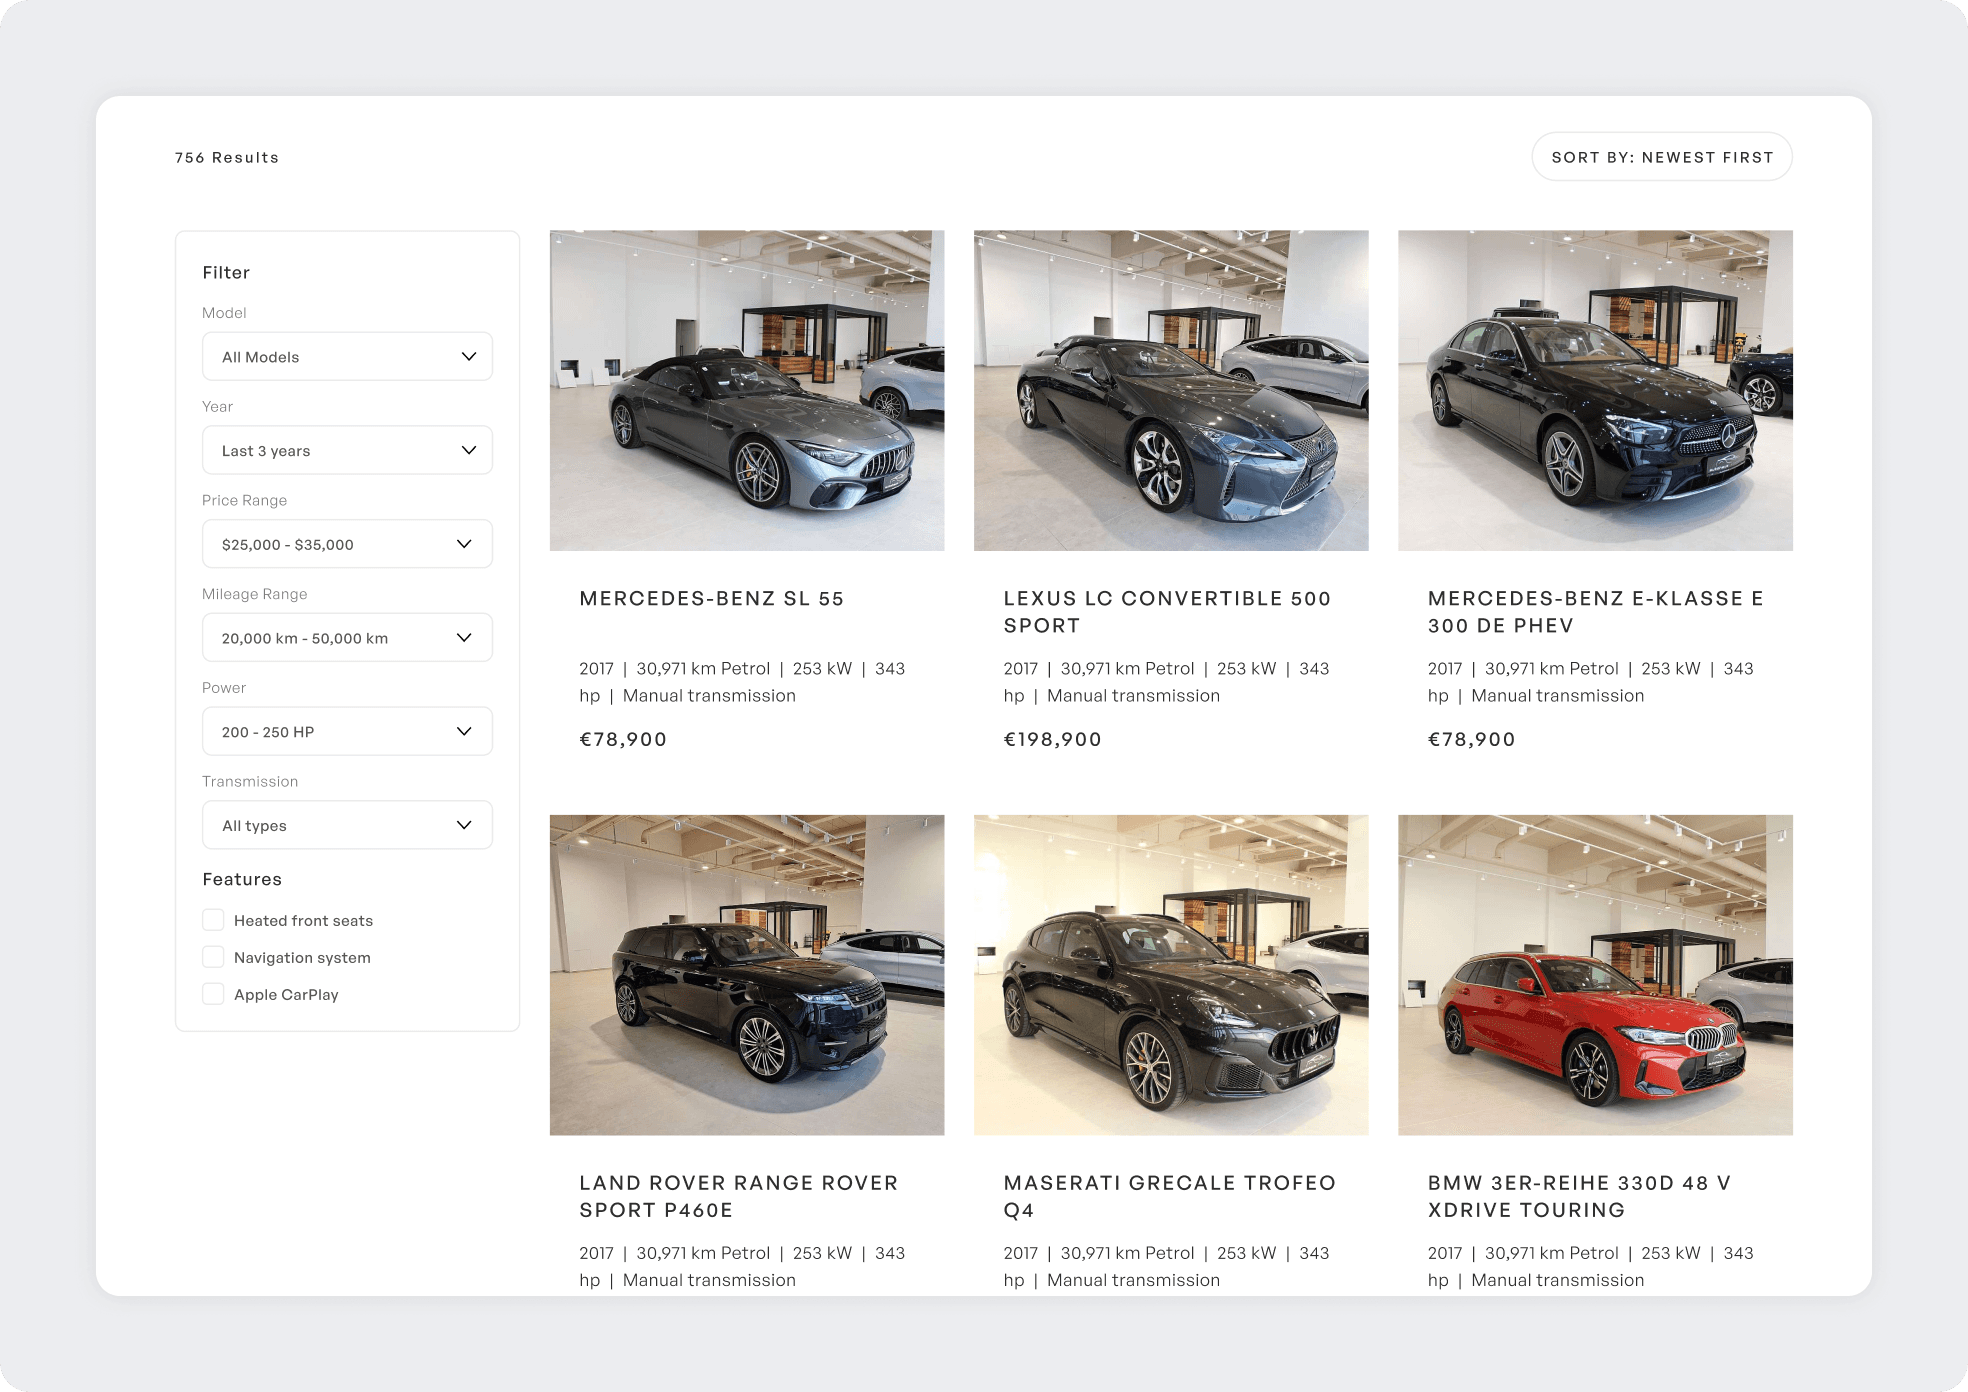Open the Land Rover Range Rover photo
Viewport: 1968px width, 1392px height.
tap(746, 975)
